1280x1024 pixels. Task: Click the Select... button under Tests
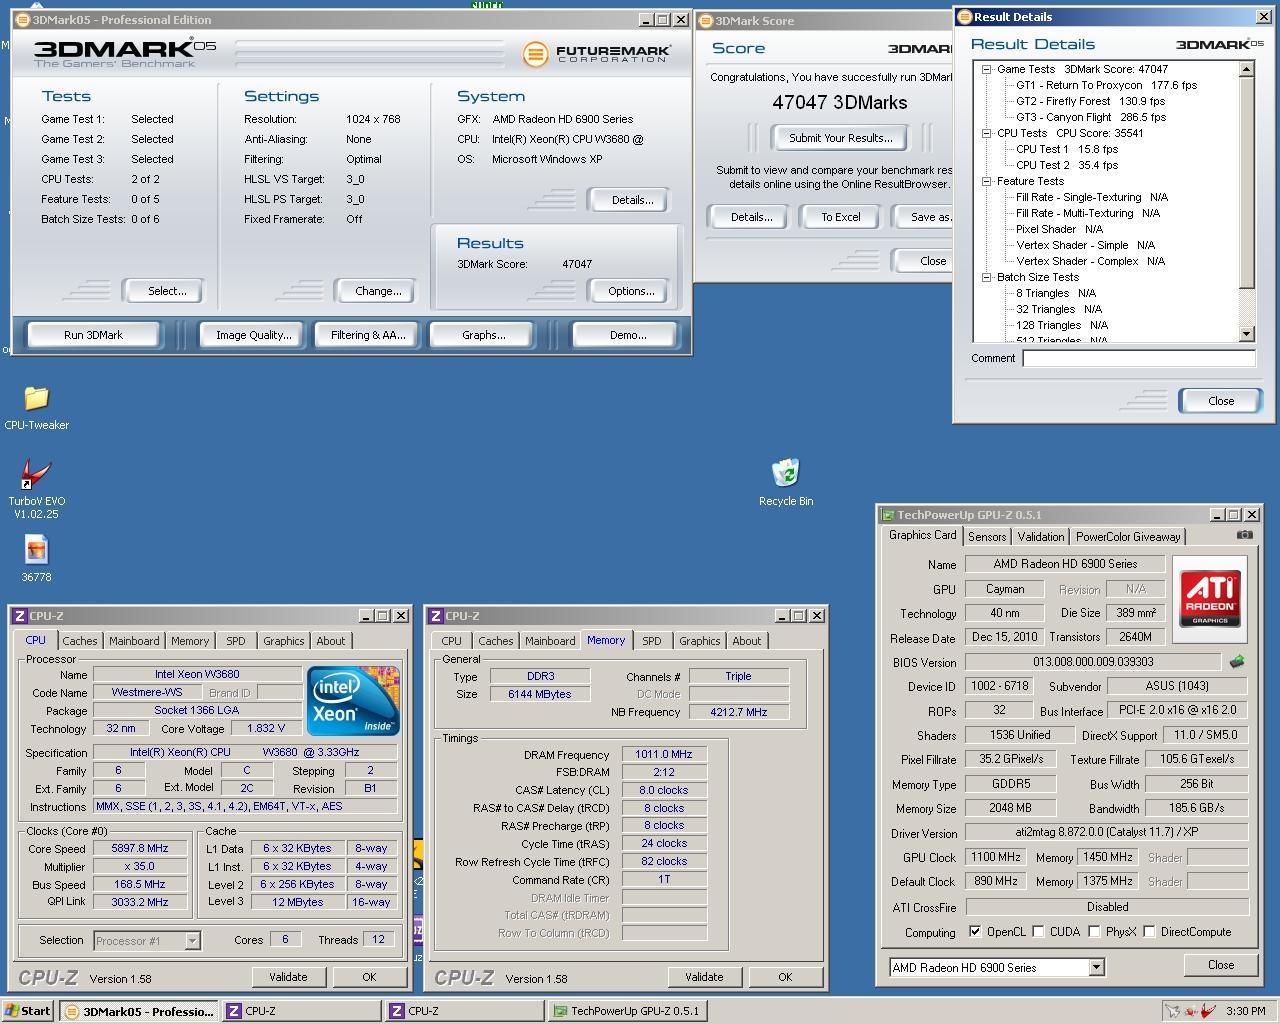167,291
